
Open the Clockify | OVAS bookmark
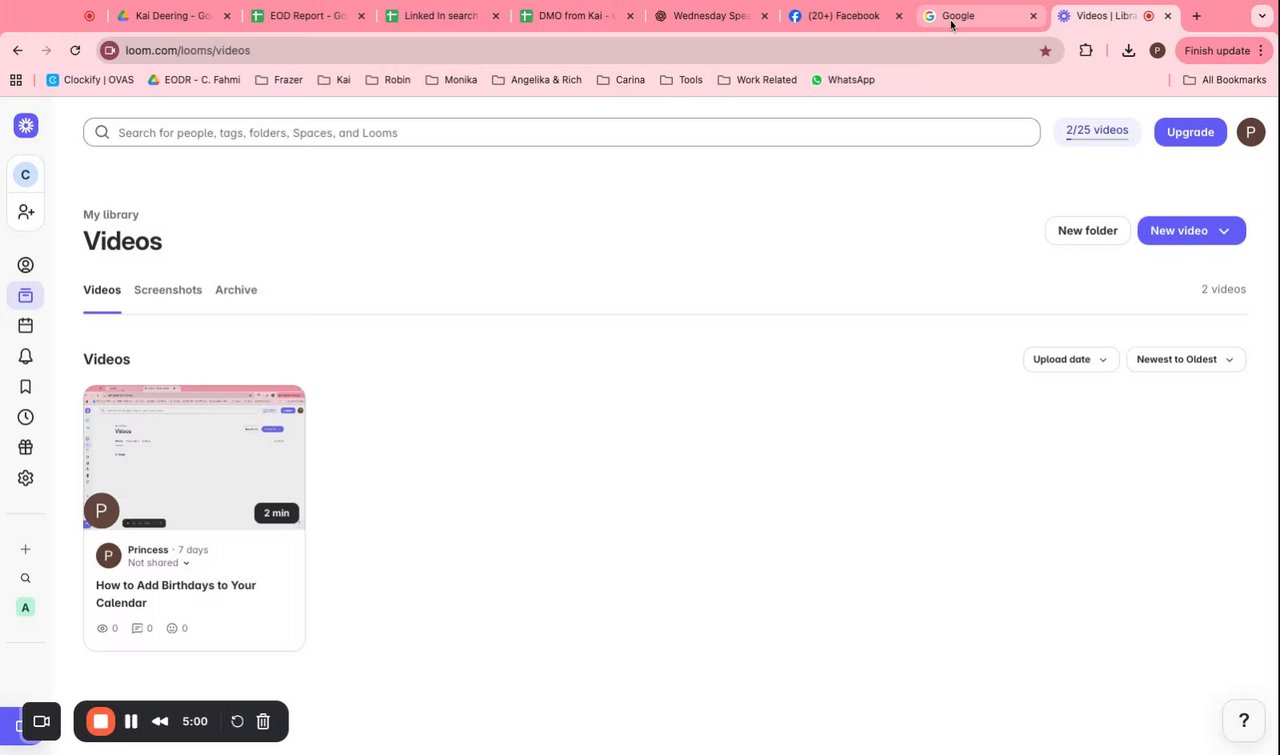[90, 80]
